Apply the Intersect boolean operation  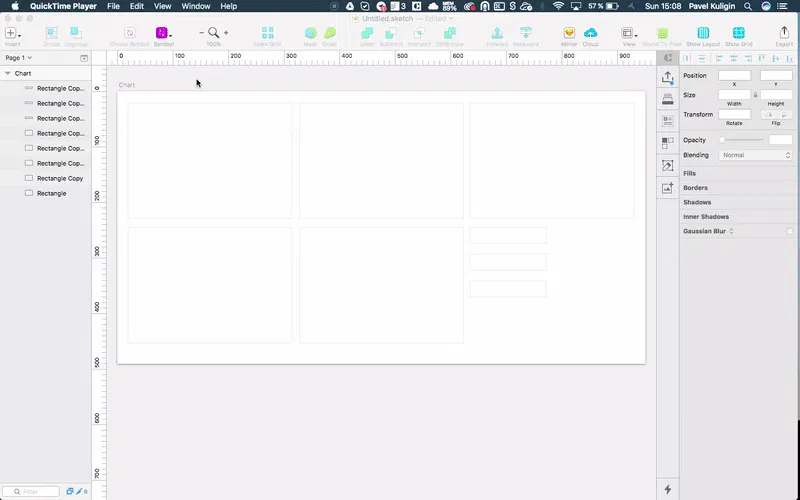(x=419, y=33)
